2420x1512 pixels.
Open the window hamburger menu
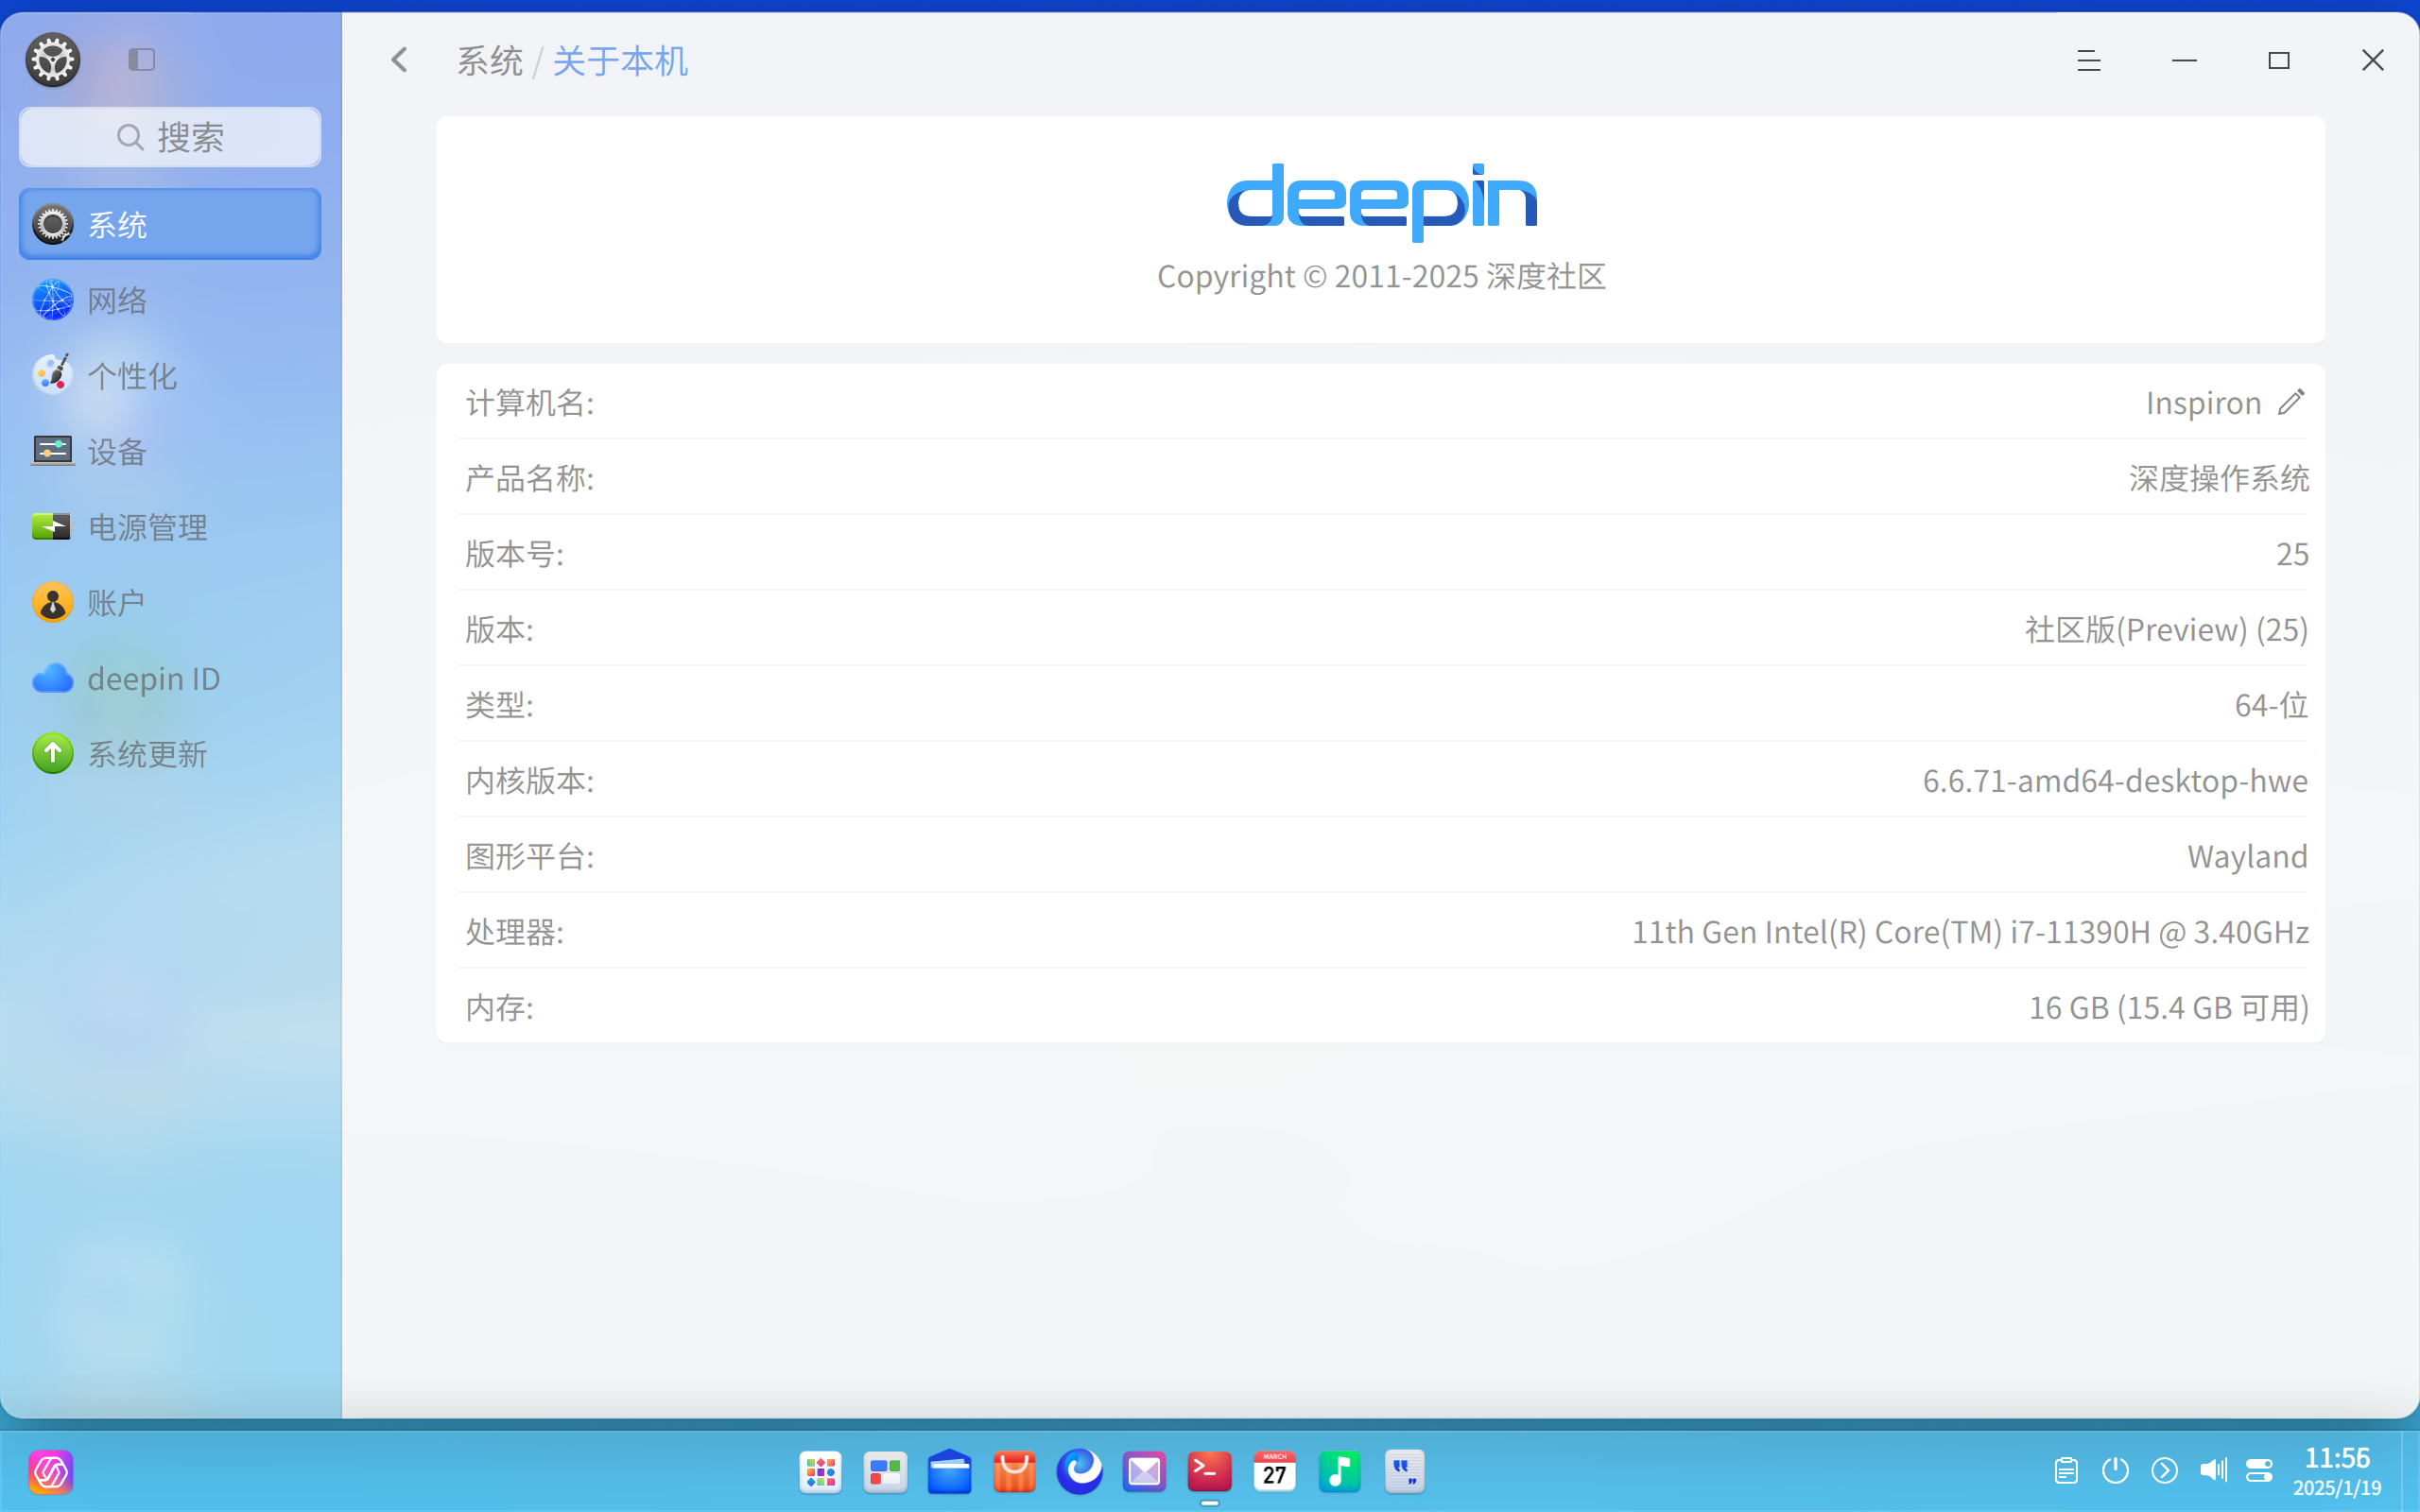(x=2089, y=60)
